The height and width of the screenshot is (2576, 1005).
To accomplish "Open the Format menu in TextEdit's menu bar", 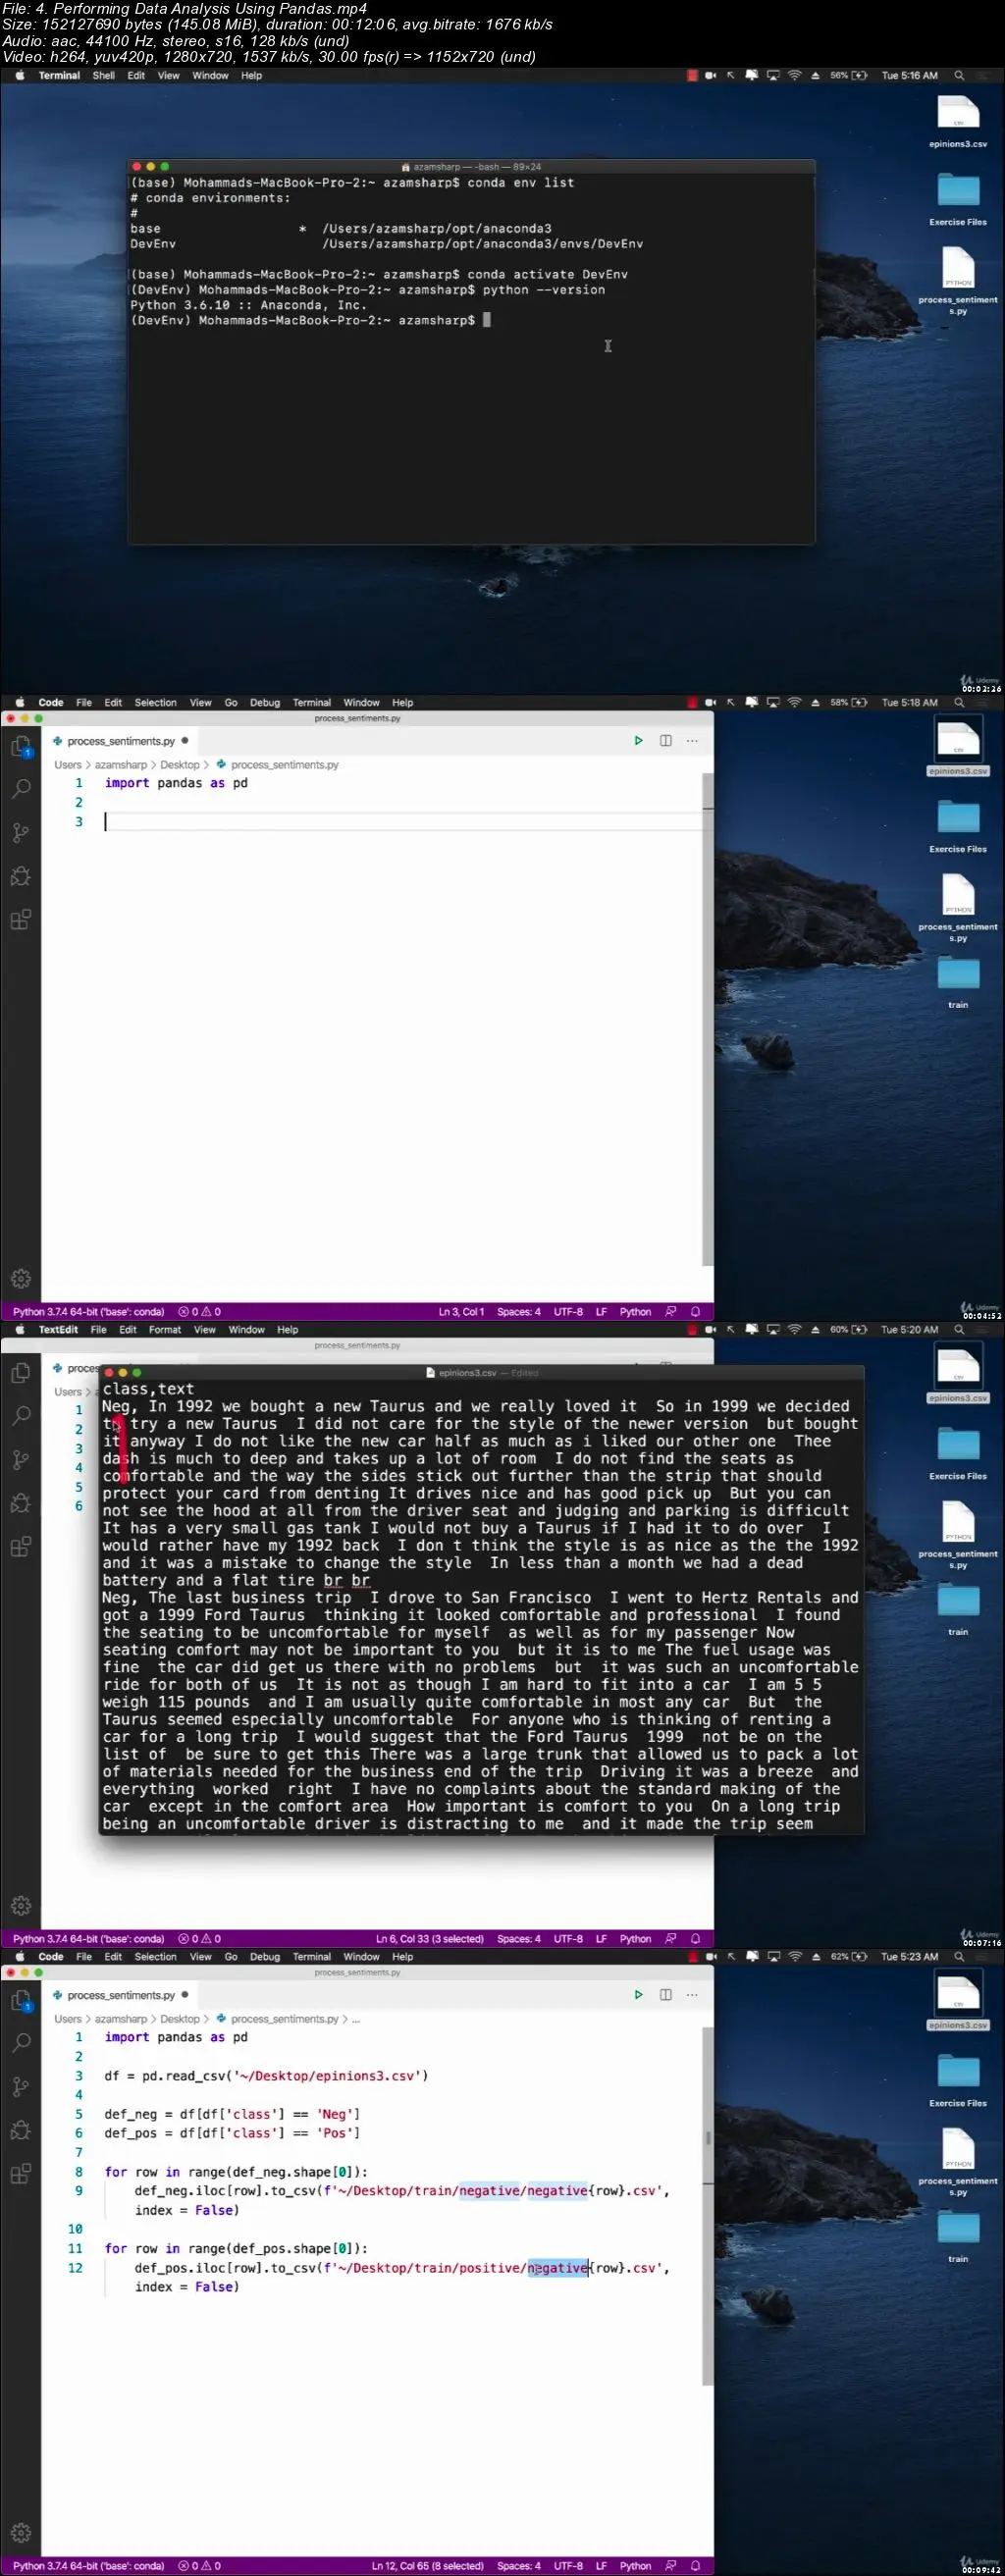I will click(x=165, y=1330).
